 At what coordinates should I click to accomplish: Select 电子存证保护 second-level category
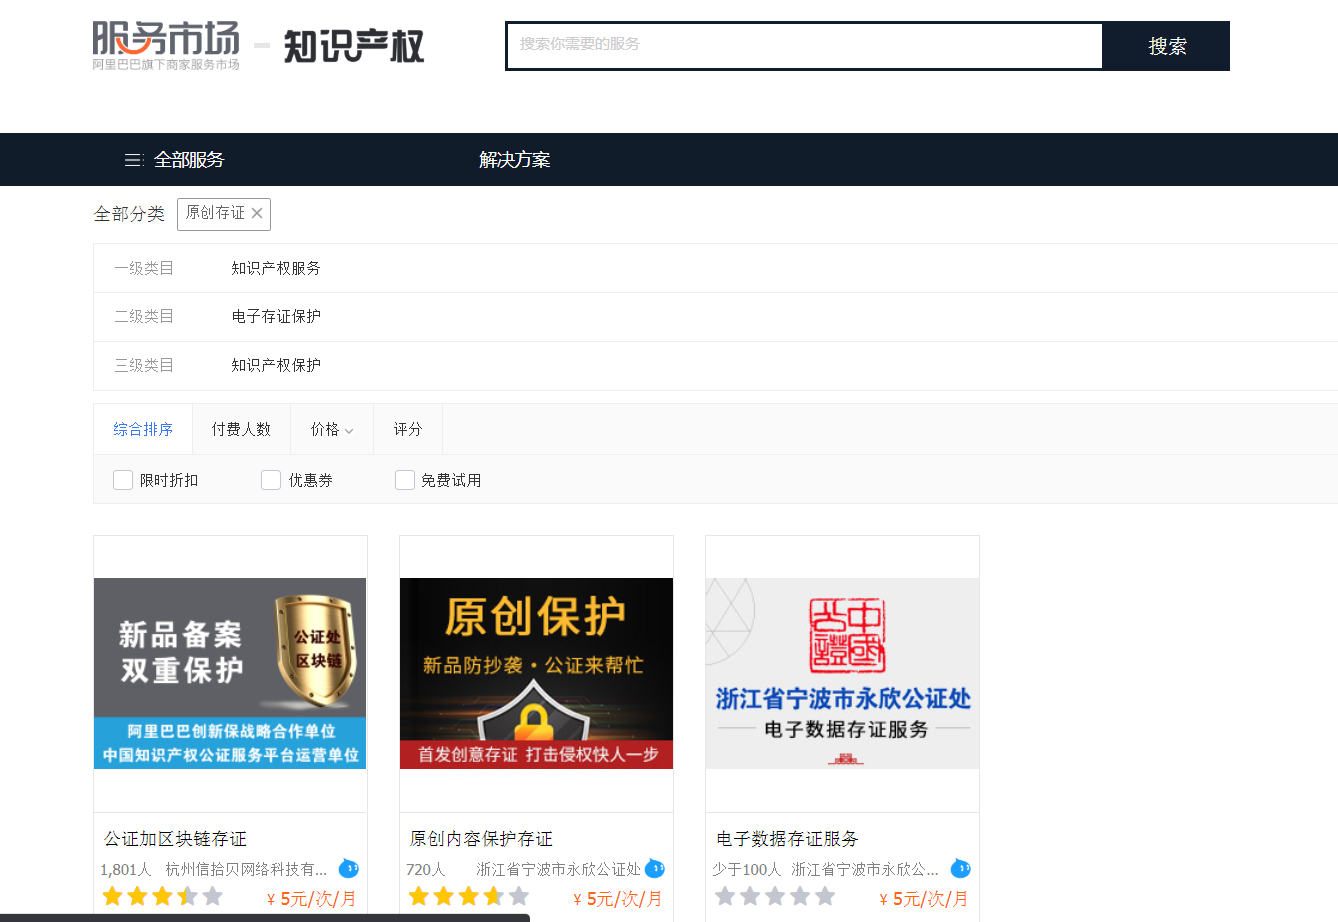click(x=276, y=316)
